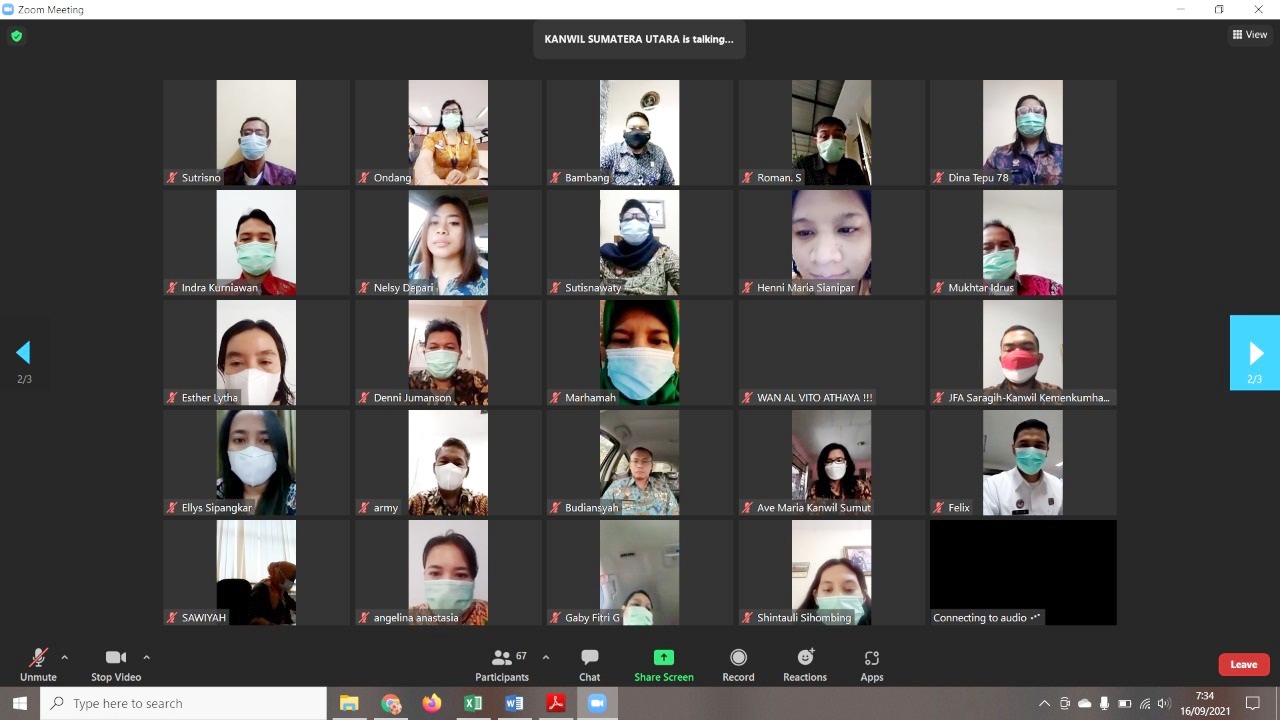Expand the arrow next to Participants
Image resolution: width=1280 pixels, height=720 pixels.
(x=545, y=657)
